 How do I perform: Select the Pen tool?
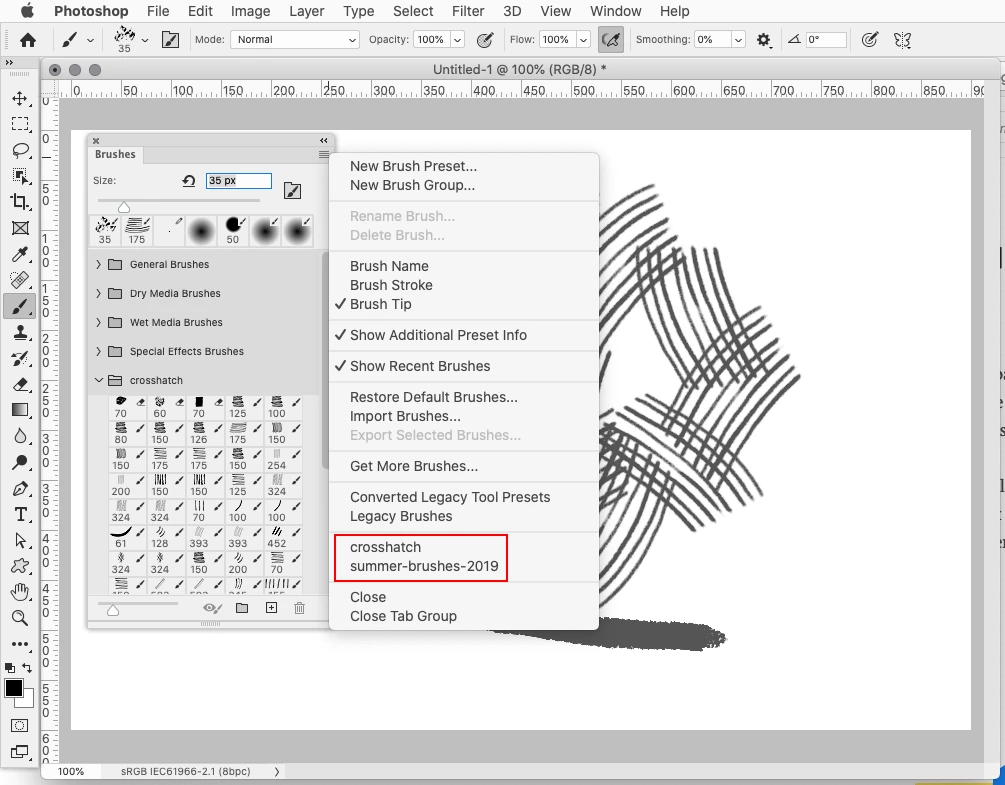(20, 488)
